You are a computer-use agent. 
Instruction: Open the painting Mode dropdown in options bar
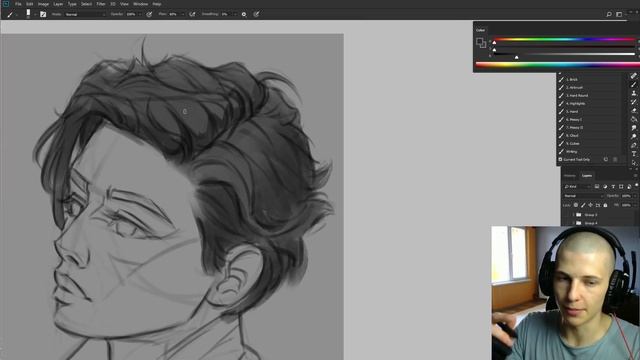[x=84, y=14]
